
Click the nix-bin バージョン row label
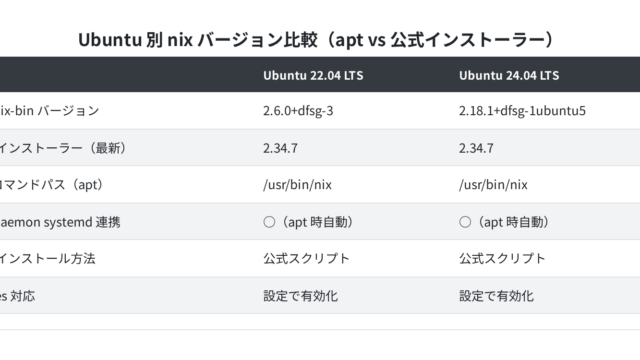(49, 111)
